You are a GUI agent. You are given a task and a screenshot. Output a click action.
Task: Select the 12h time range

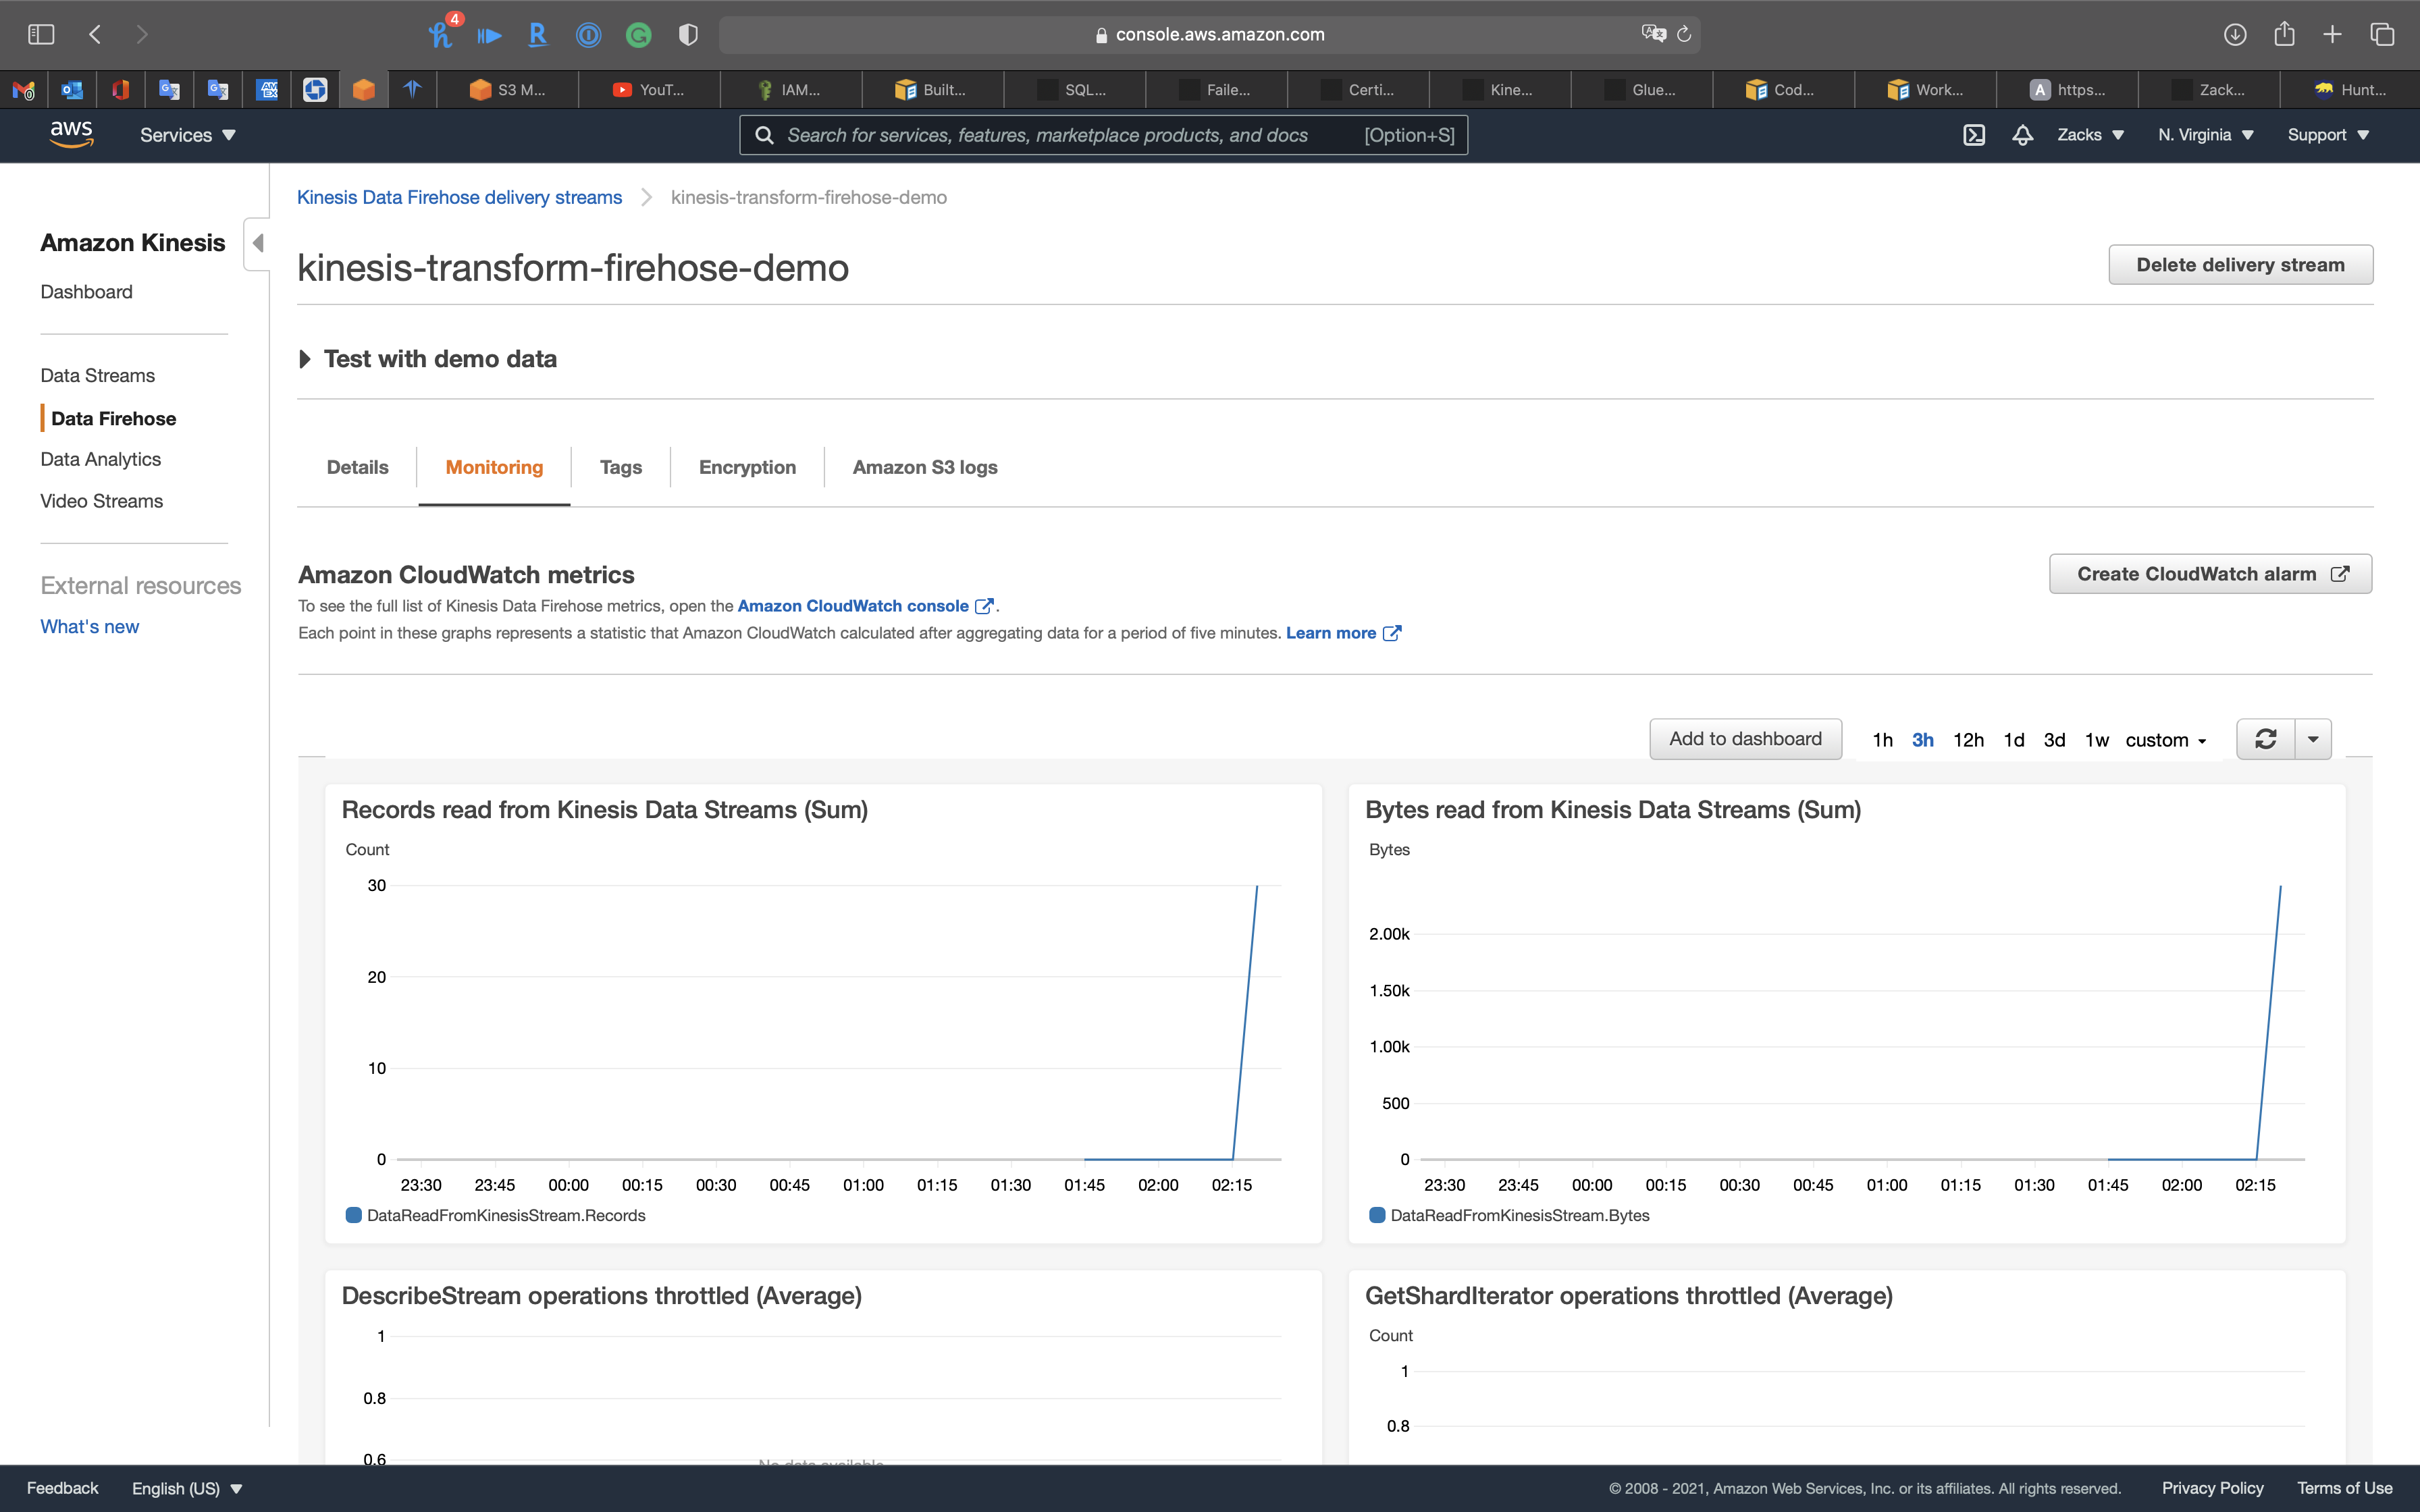click(x=1968, y=740)
